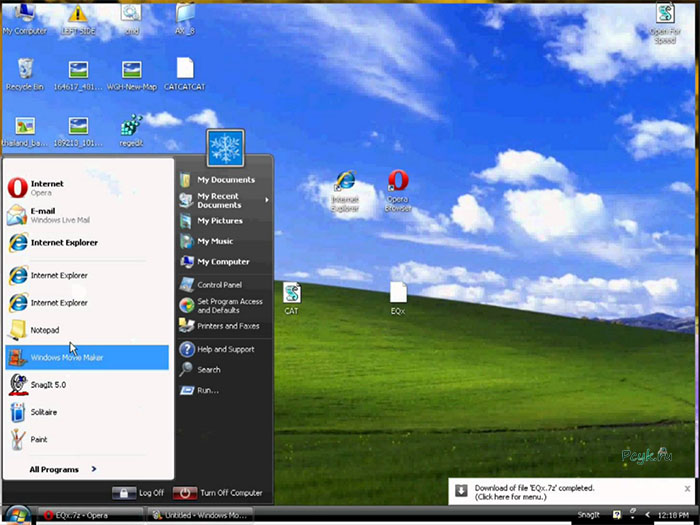Open My Computer in Start menu right pane
Viewport: 700px width, 525px height.
point(225,262)
